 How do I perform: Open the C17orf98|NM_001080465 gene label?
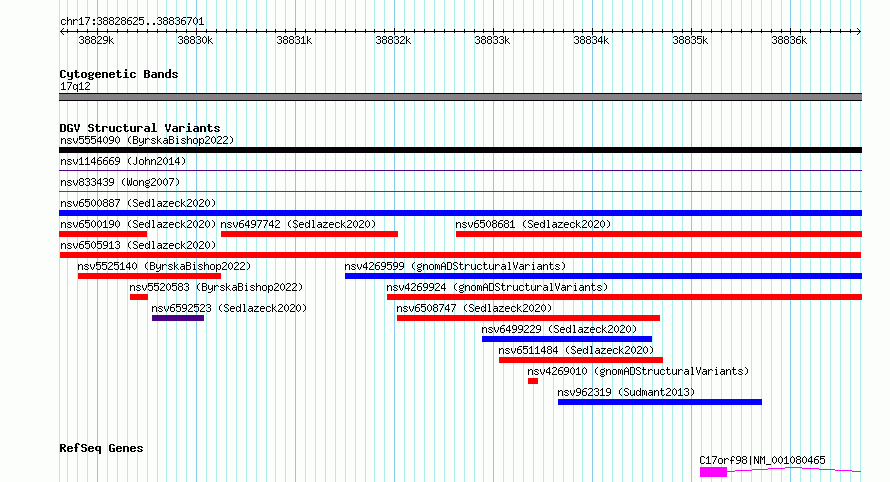762,460
